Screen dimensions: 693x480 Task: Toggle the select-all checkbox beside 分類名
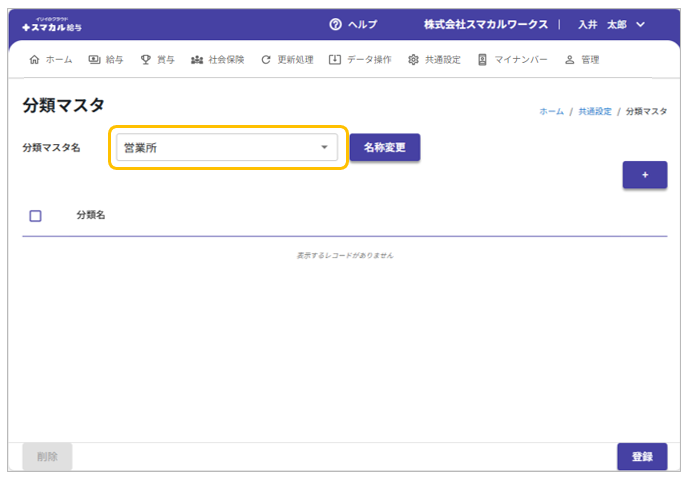pyautogui.click(x=36, y=215)
